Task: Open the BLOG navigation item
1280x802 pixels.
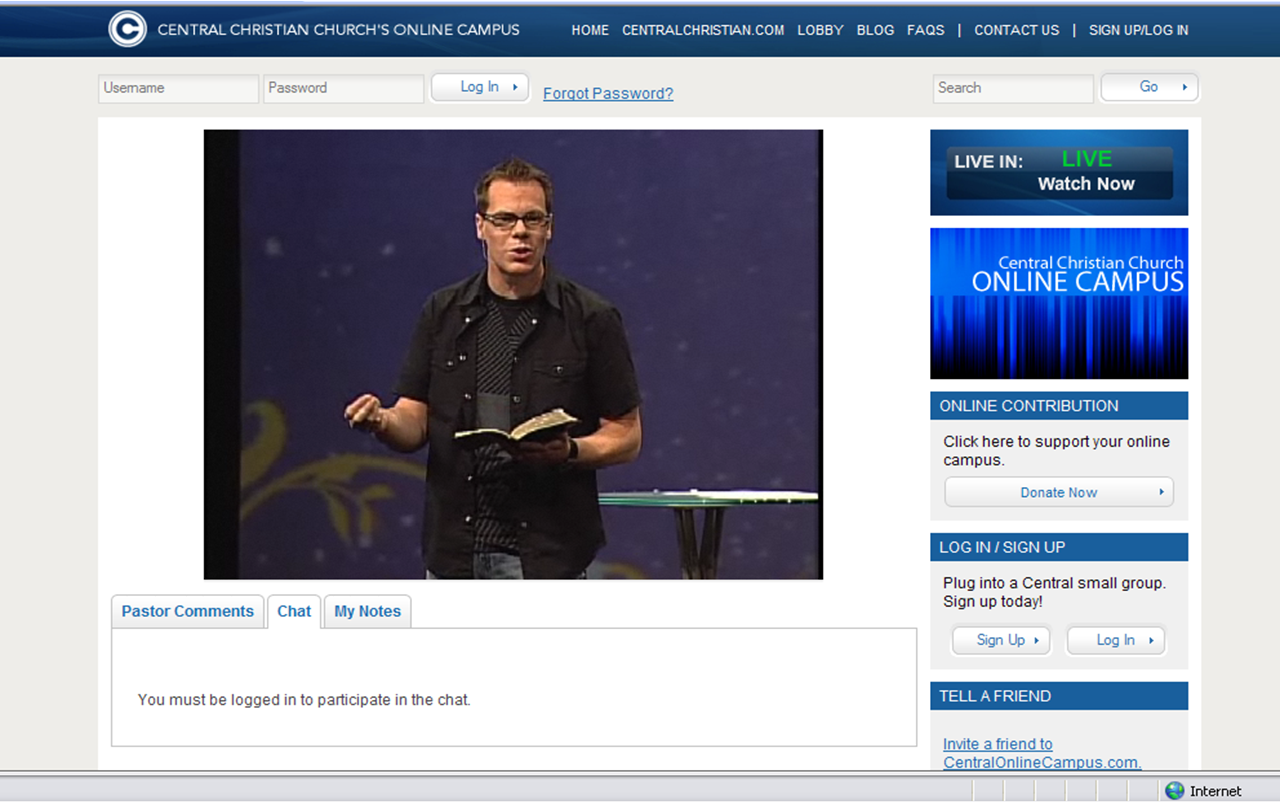Action: [875, 30]
